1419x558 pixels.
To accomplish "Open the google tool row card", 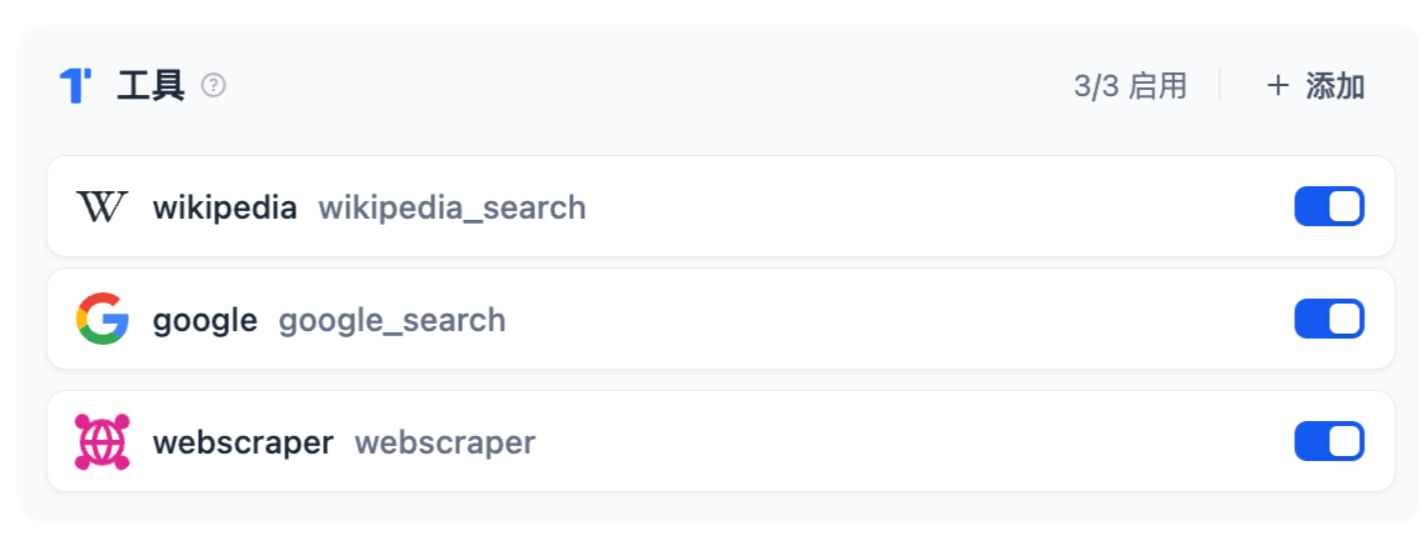I will click(721, 319).
